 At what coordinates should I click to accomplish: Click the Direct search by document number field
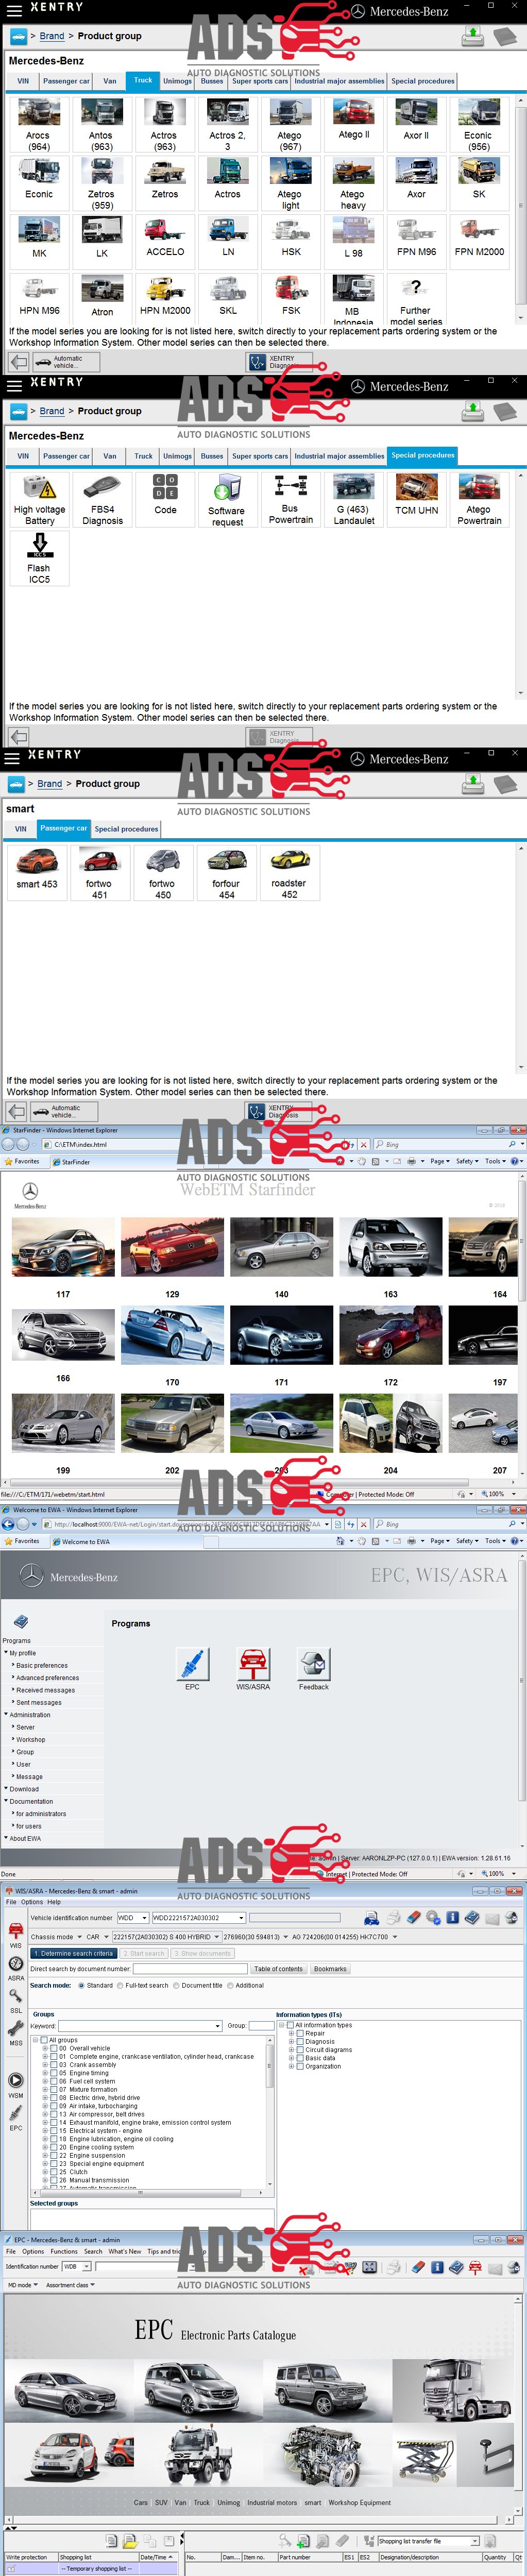[190, 1968]
